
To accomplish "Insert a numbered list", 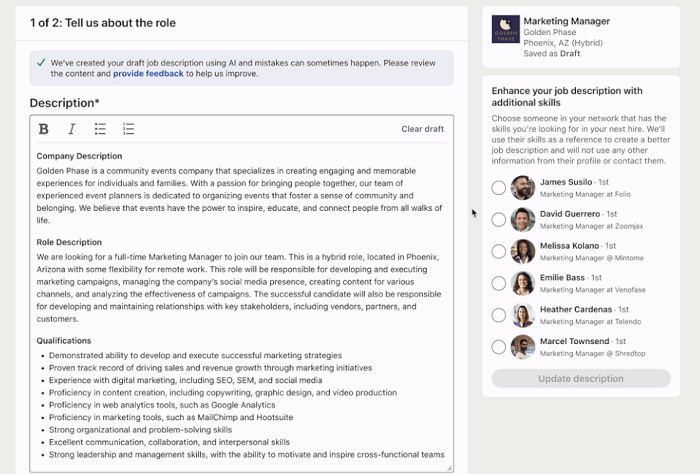I will (128, 129).
